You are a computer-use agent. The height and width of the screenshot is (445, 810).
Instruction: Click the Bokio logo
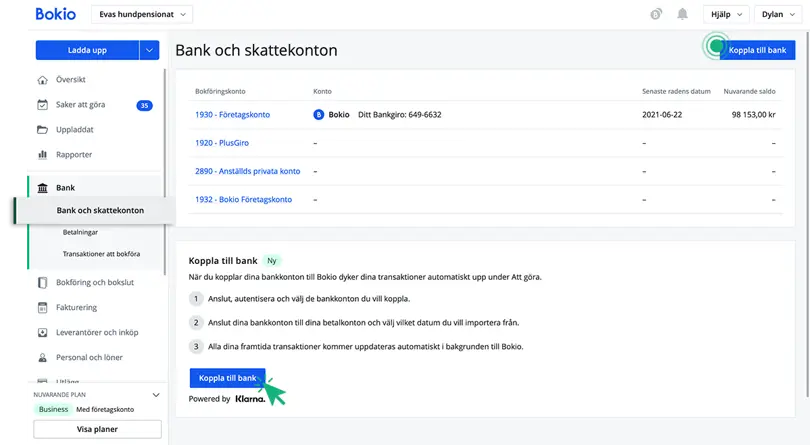tap(55, 14)
